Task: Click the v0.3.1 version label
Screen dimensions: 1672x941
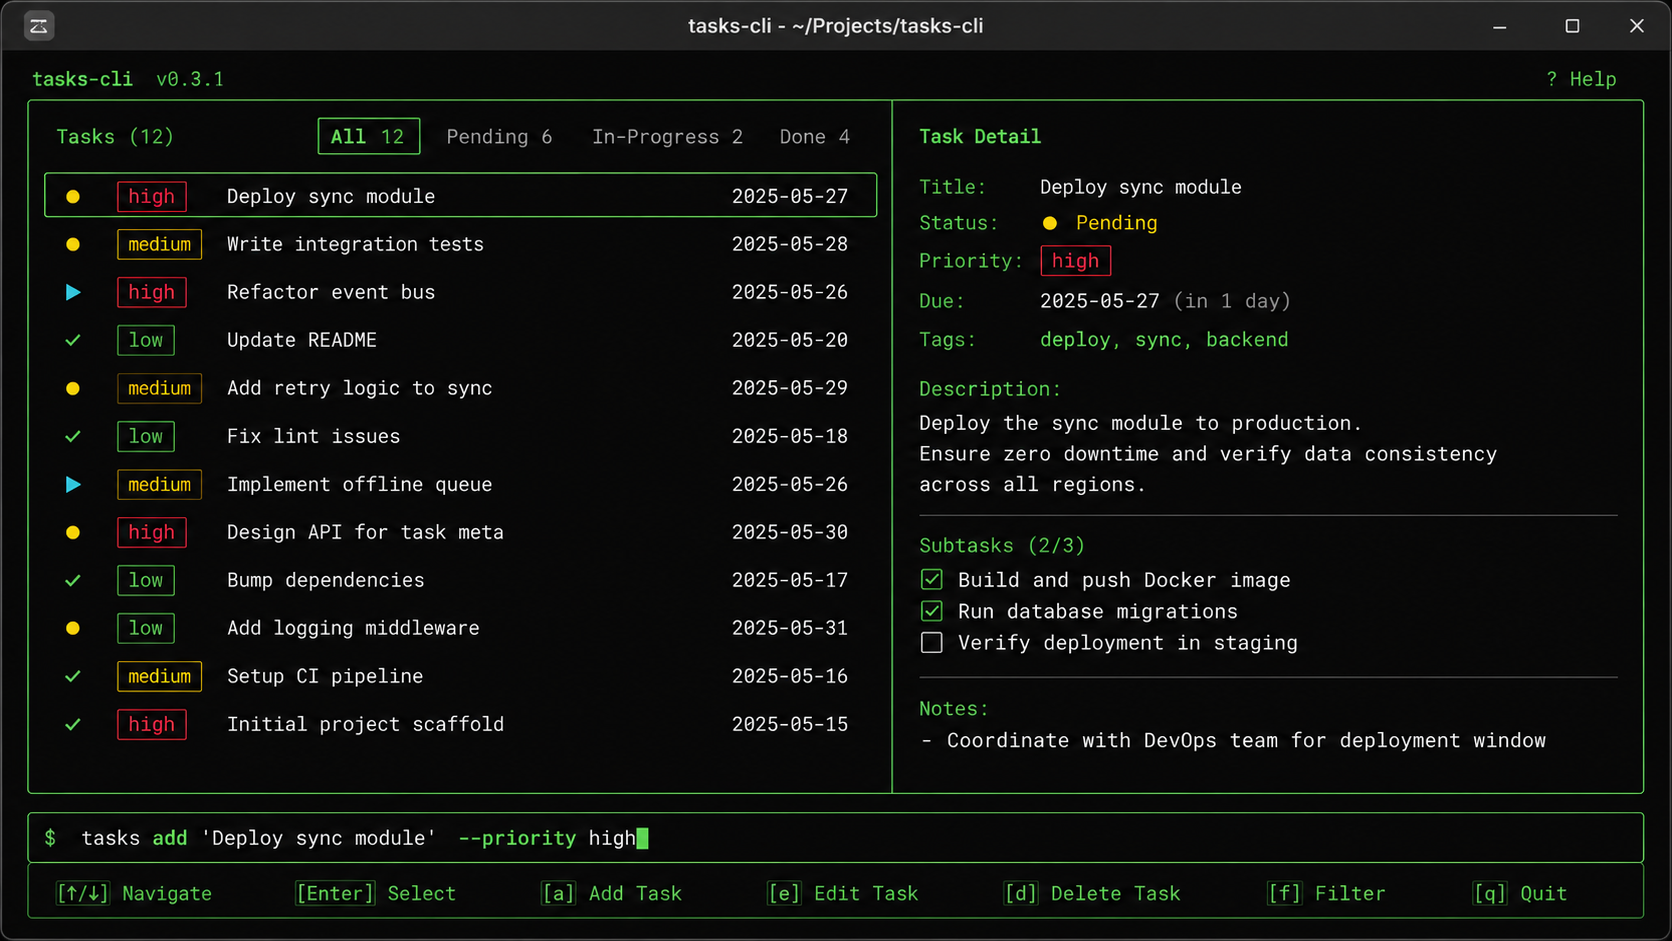Action: point(190,79)
